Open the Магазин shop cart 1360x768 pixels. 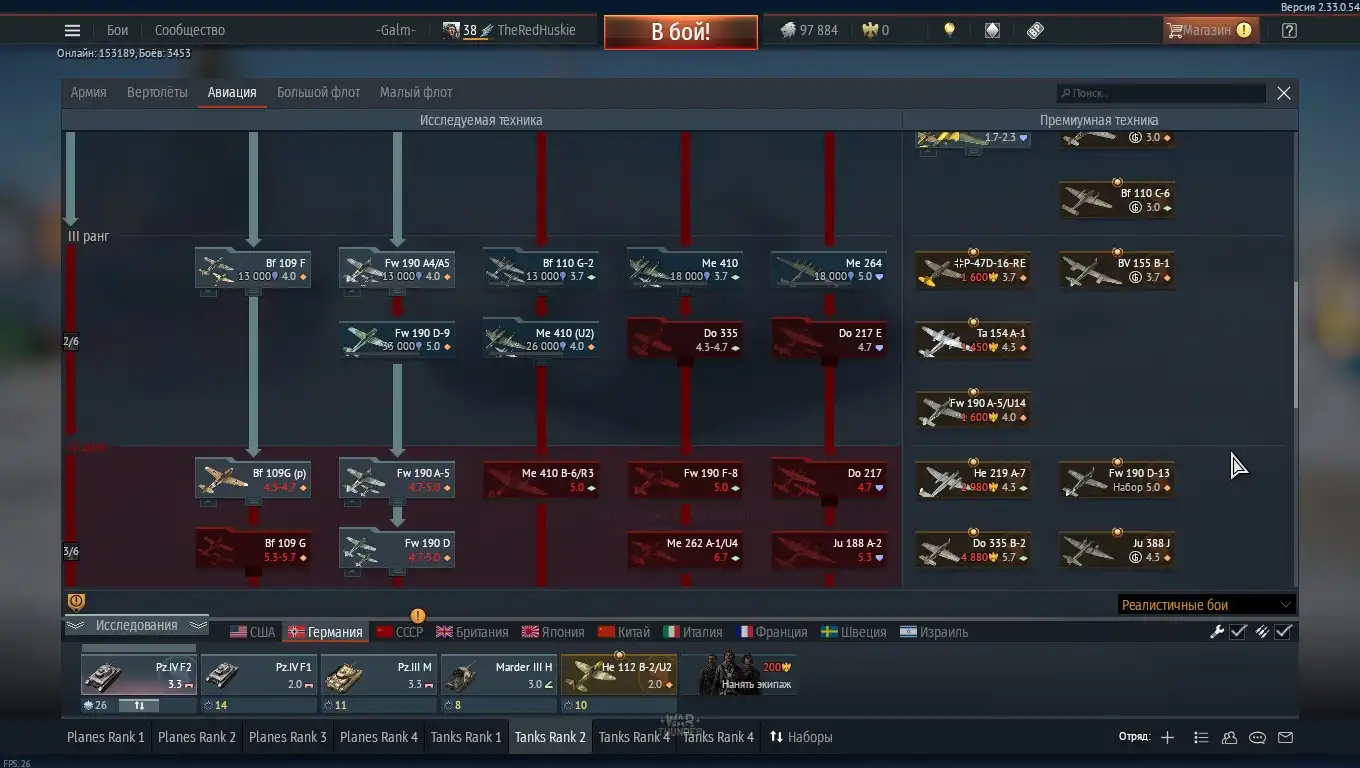click(x=1210, y=30)
